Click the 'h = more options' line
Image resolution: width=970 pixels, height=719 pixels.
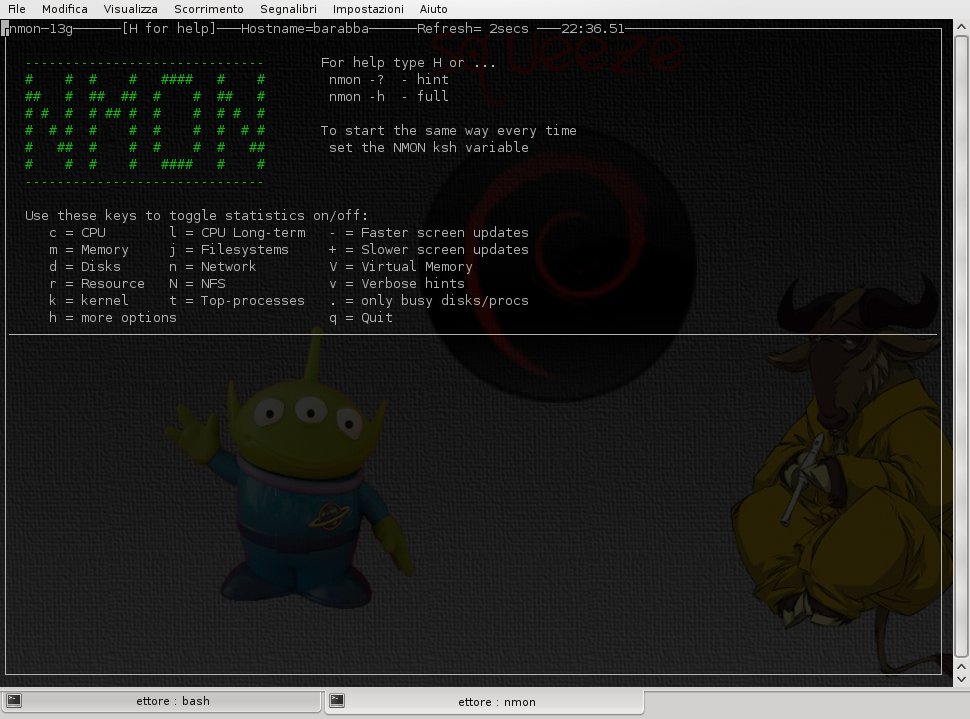113,317
